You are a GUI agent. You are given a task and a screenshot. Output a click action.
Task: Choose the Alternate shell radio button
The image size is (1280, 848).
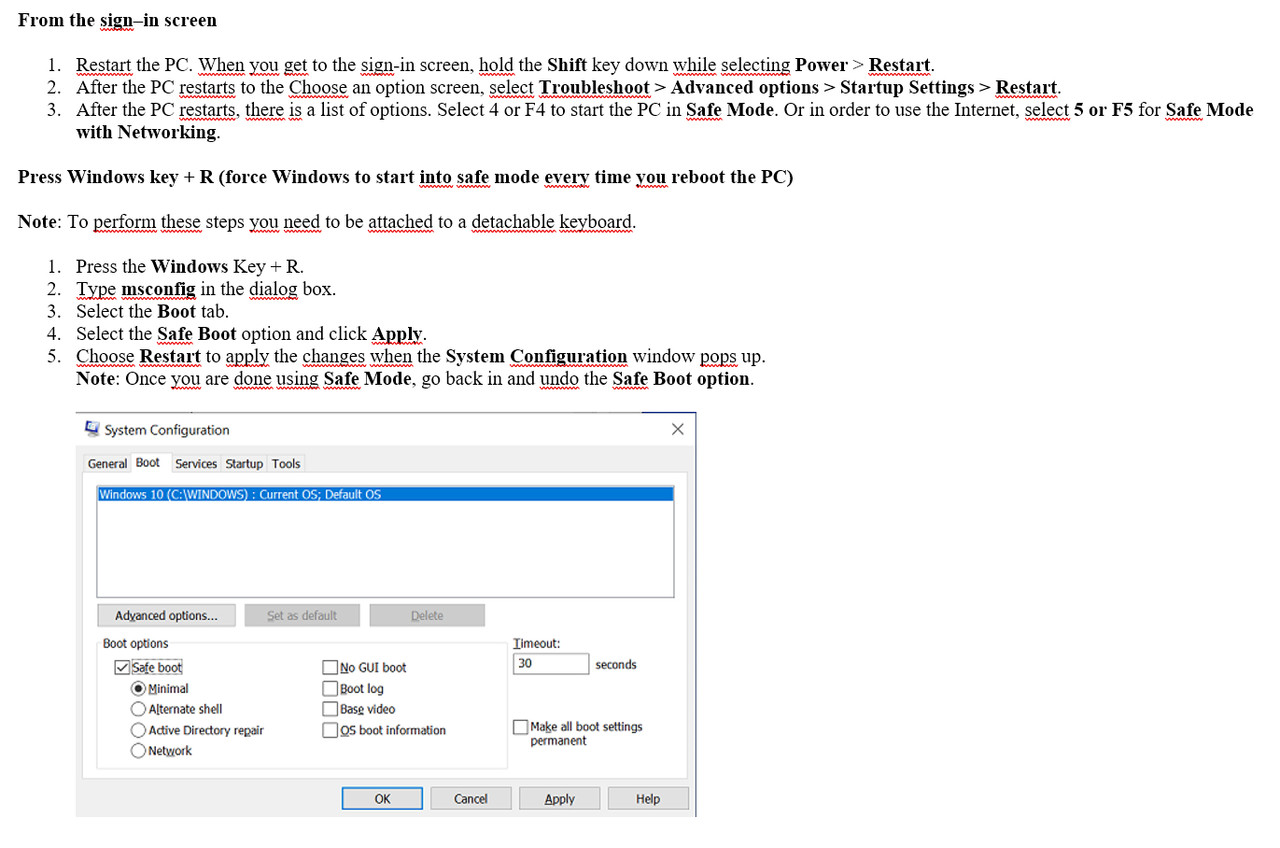pos(138,709)
